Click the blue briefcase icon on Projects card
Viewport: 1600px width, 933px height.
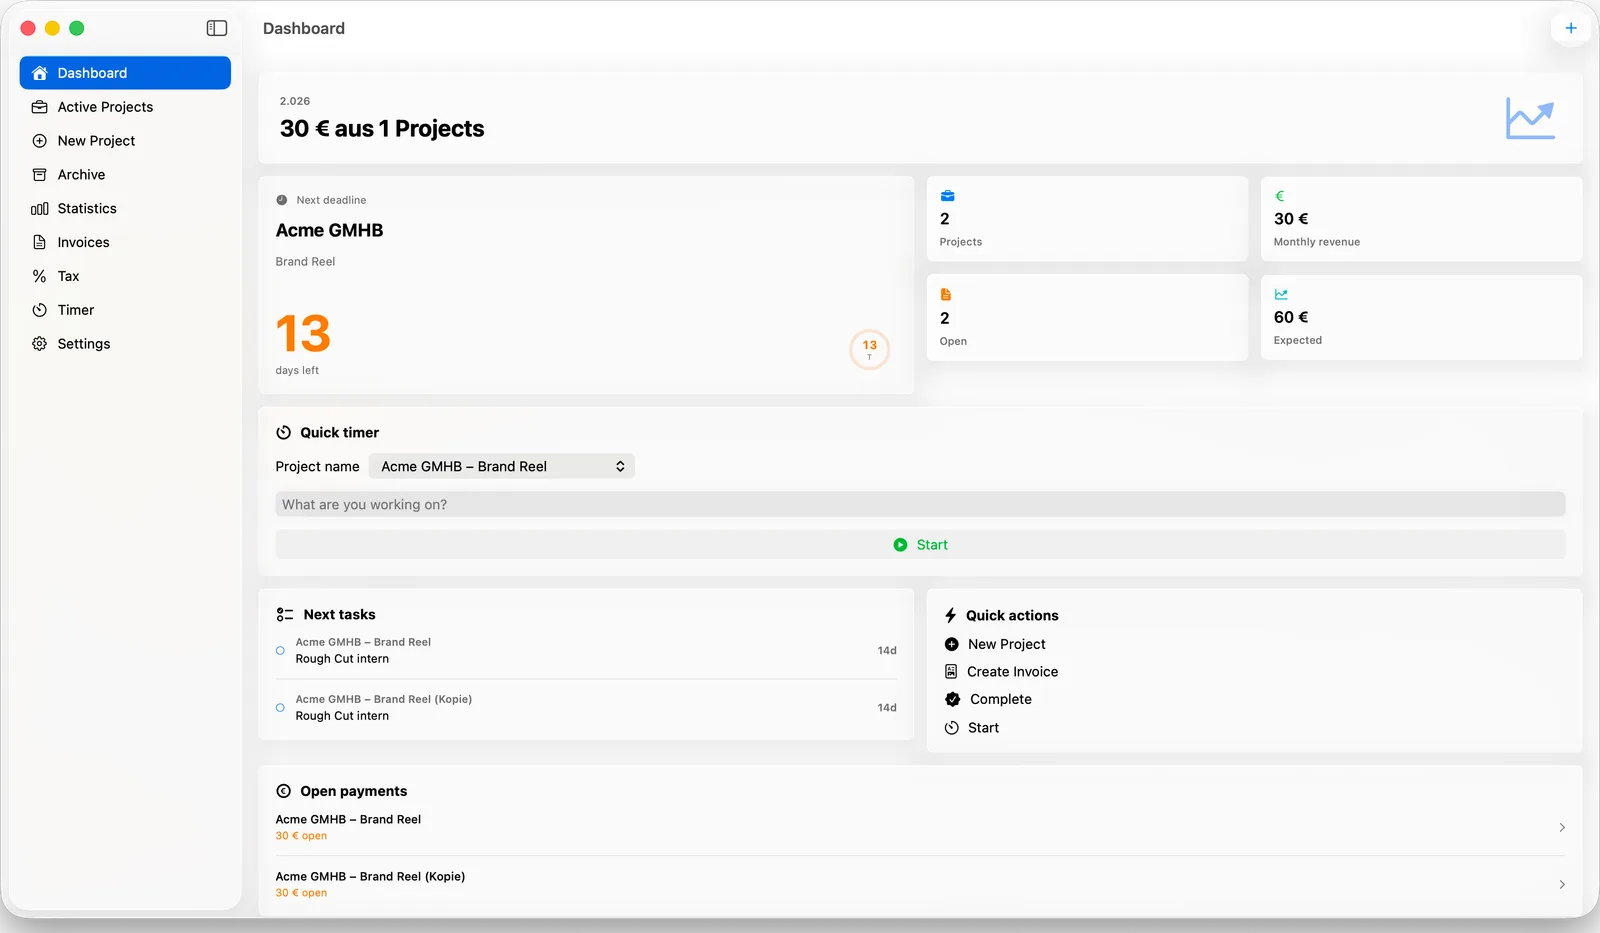click(x=947, y=196)
